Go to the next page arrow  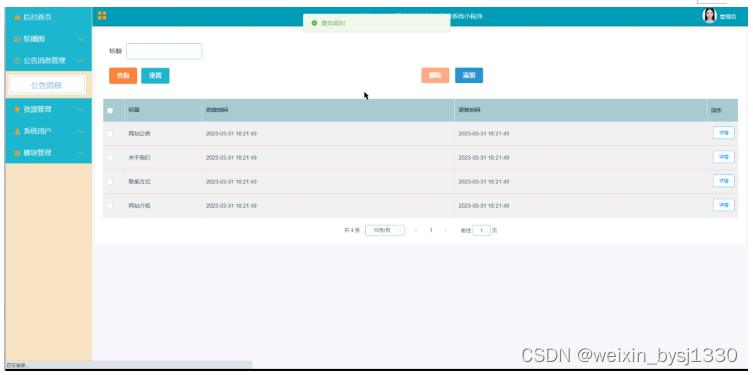(x=446, y=230)
